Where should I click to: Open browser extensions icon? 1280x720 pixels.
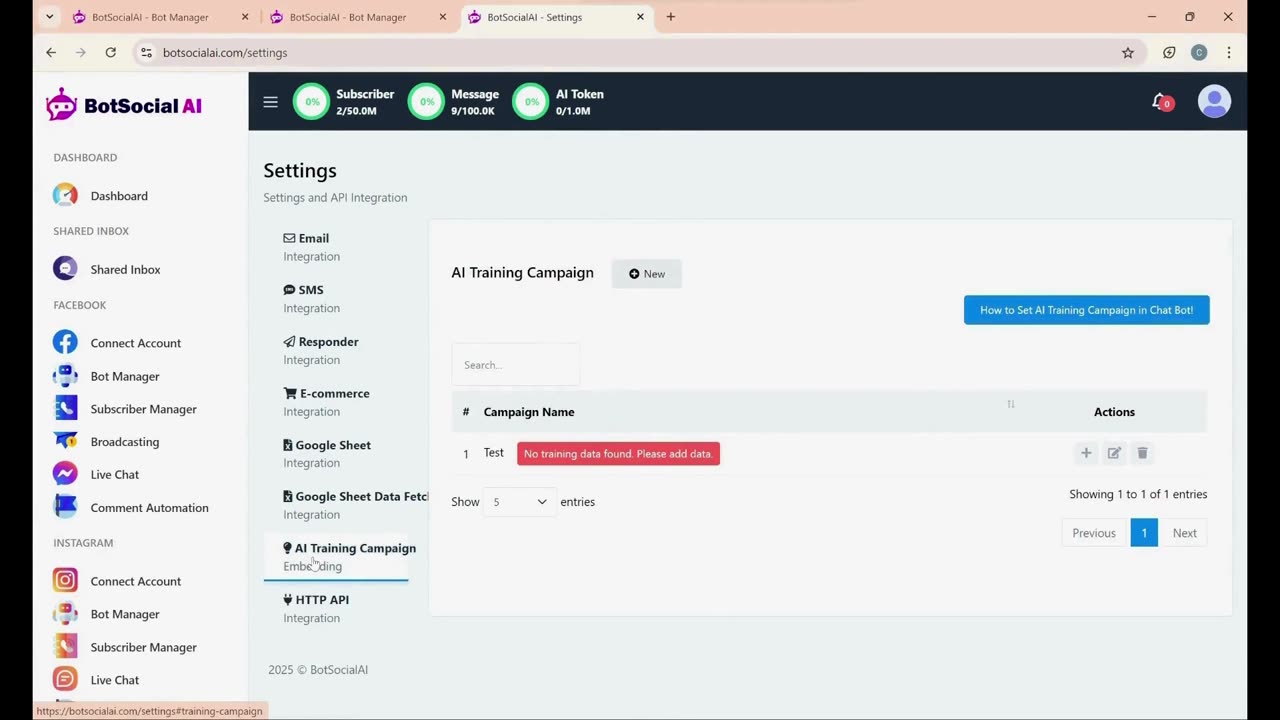(1169, 52)
